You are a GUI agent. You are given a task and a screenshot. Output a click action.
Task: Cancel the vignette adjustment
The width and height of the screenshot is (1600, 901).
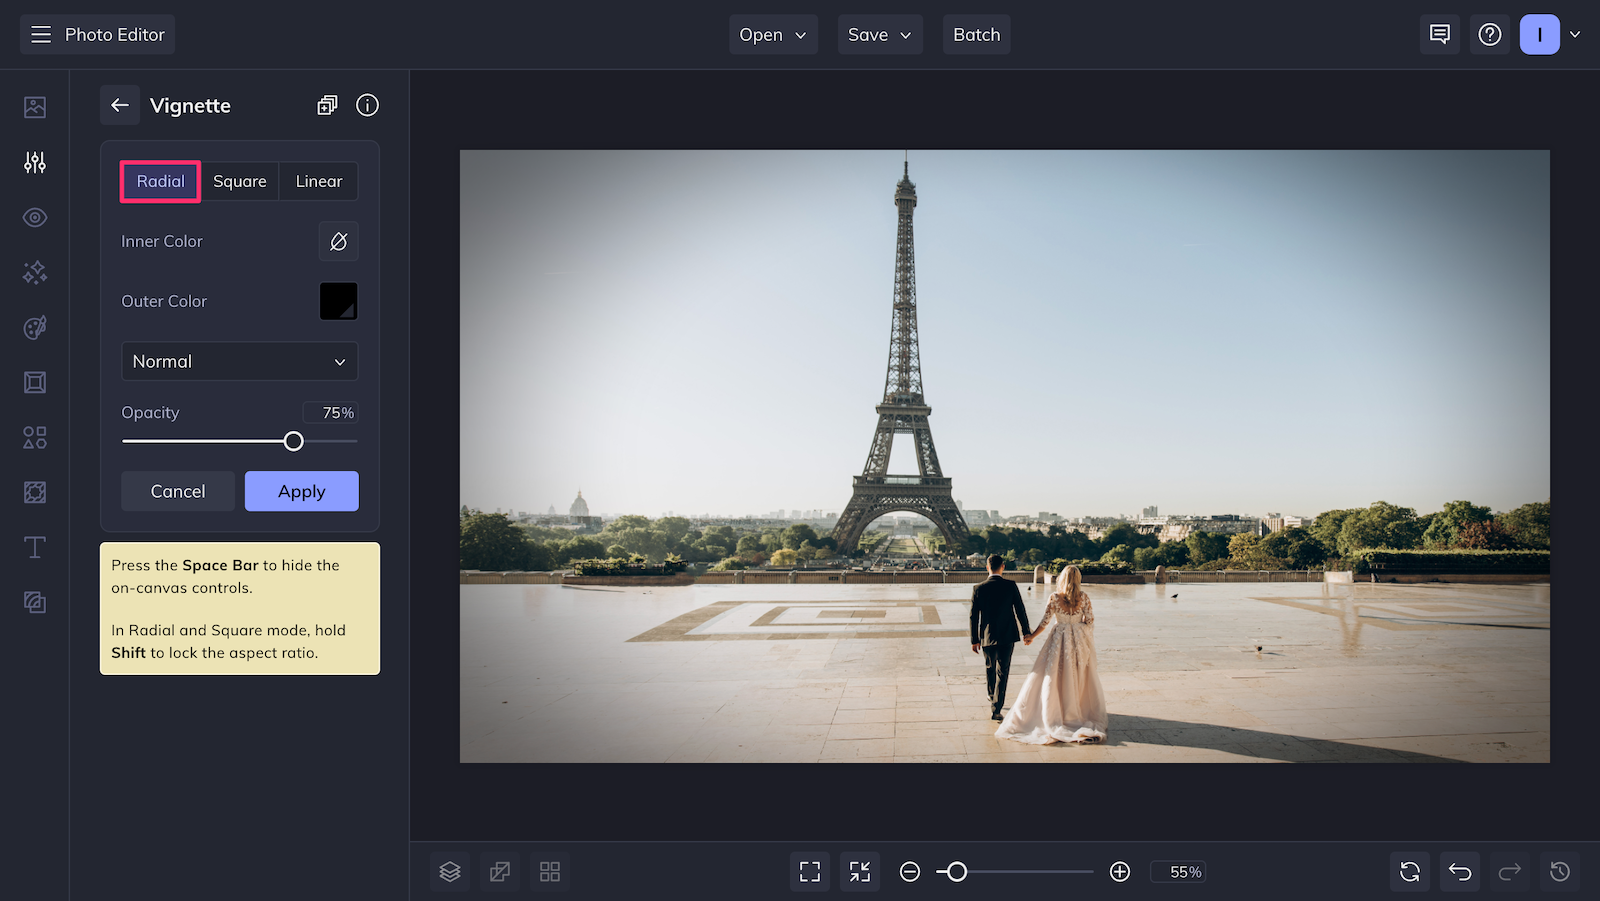(177, 491)
